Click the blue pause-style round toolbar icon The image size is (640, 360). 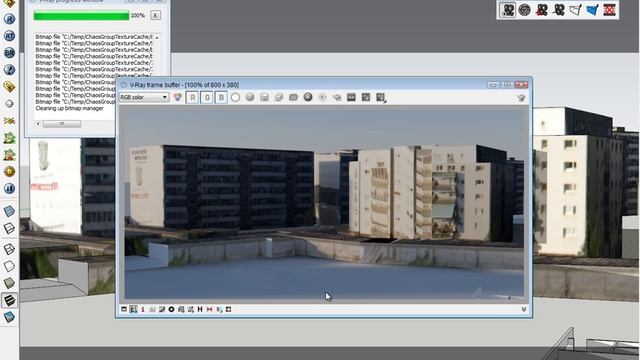tap(9, 189)
